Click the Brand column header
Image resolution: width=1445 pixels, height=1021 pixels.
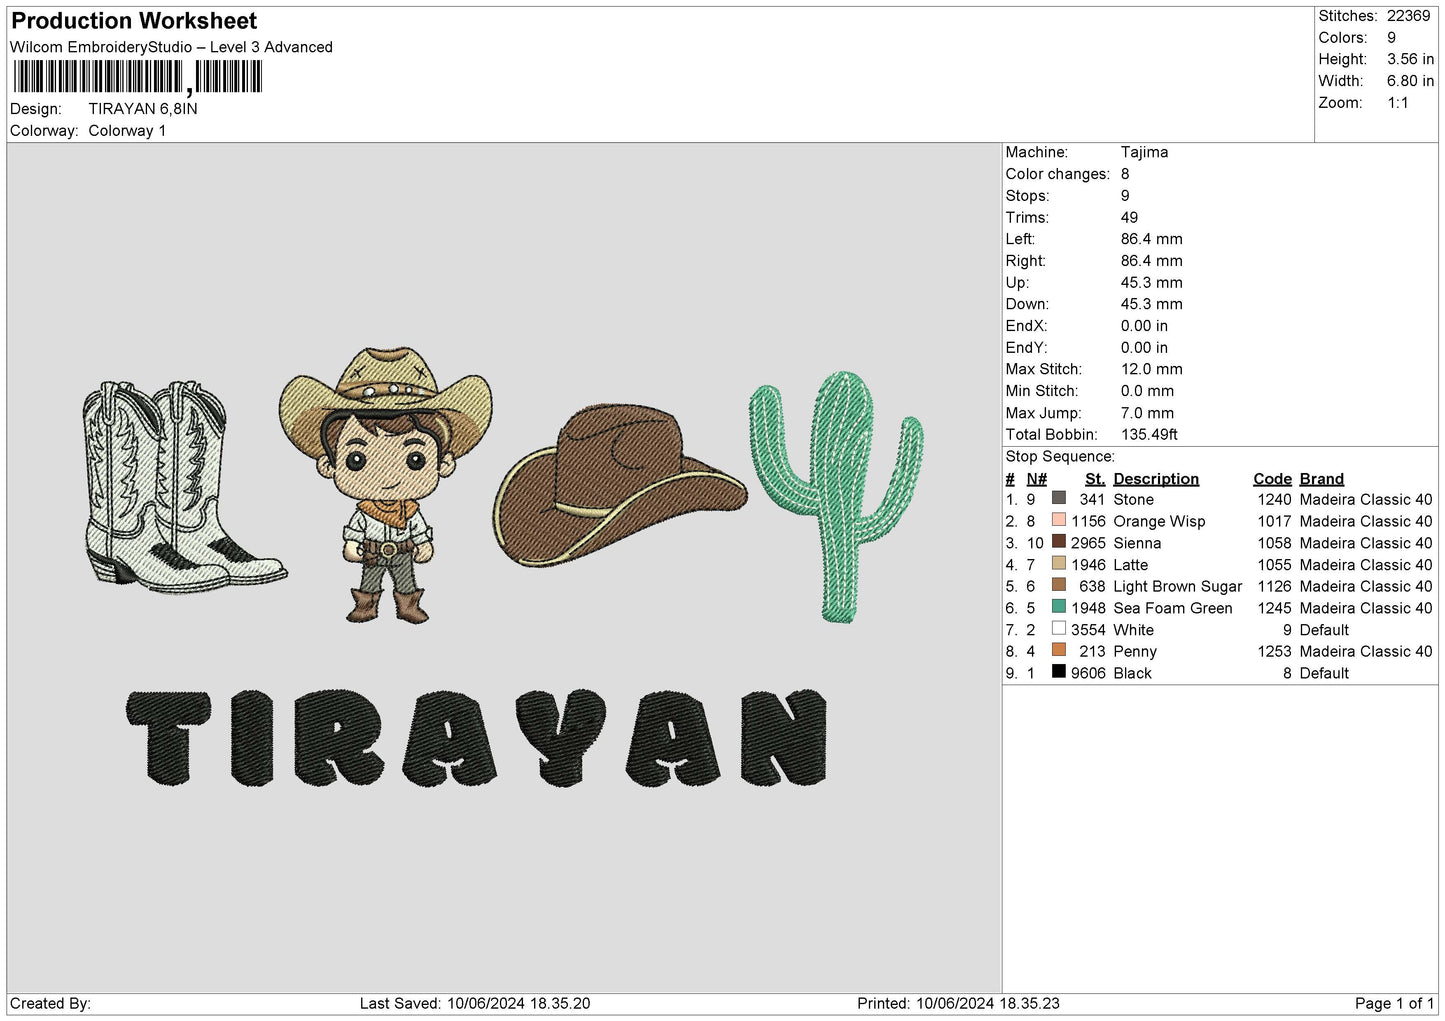[x=1322, y=479]
